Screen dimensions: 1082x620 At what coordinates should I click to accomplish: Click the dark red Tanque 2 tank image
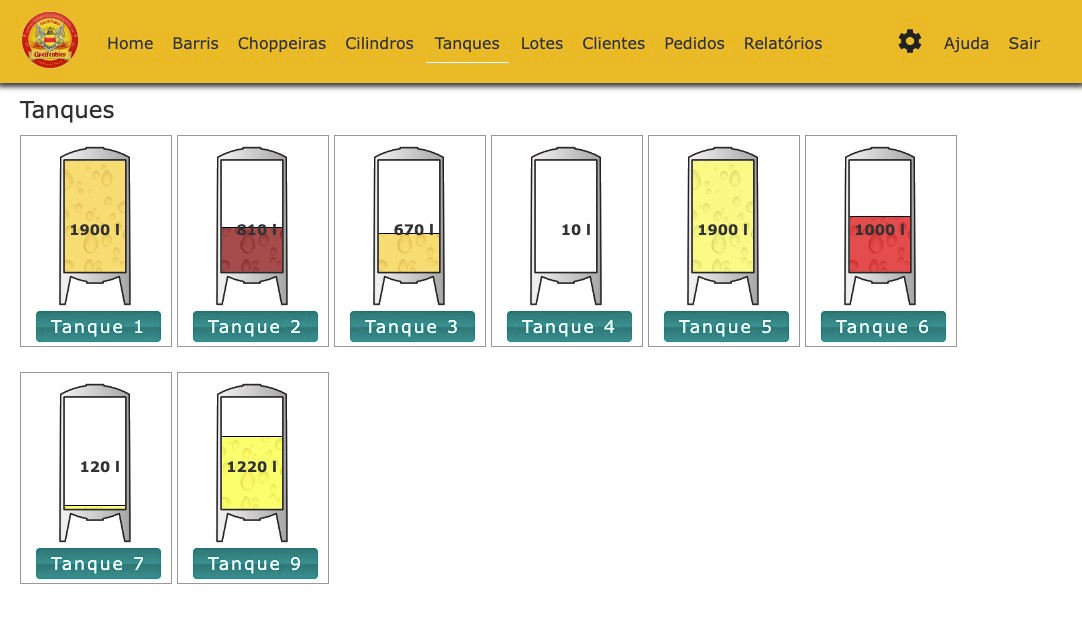click(252, 225)
